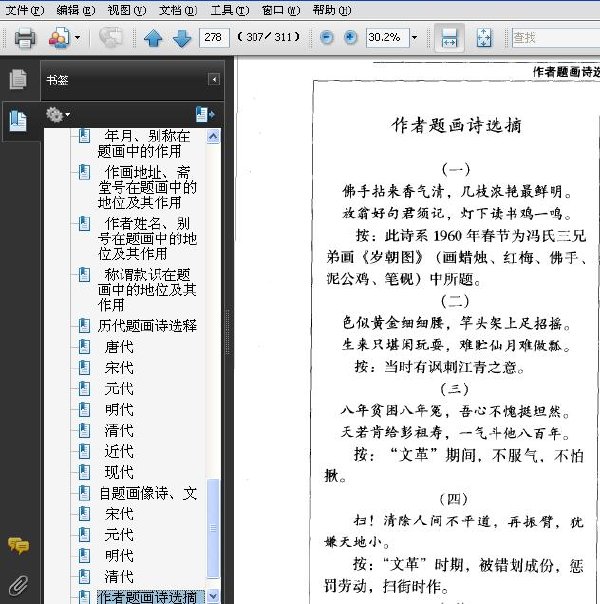Open bookmark 明代 under 自题画像诗、文
Screen dimensions: 600x604
(119, 555)
